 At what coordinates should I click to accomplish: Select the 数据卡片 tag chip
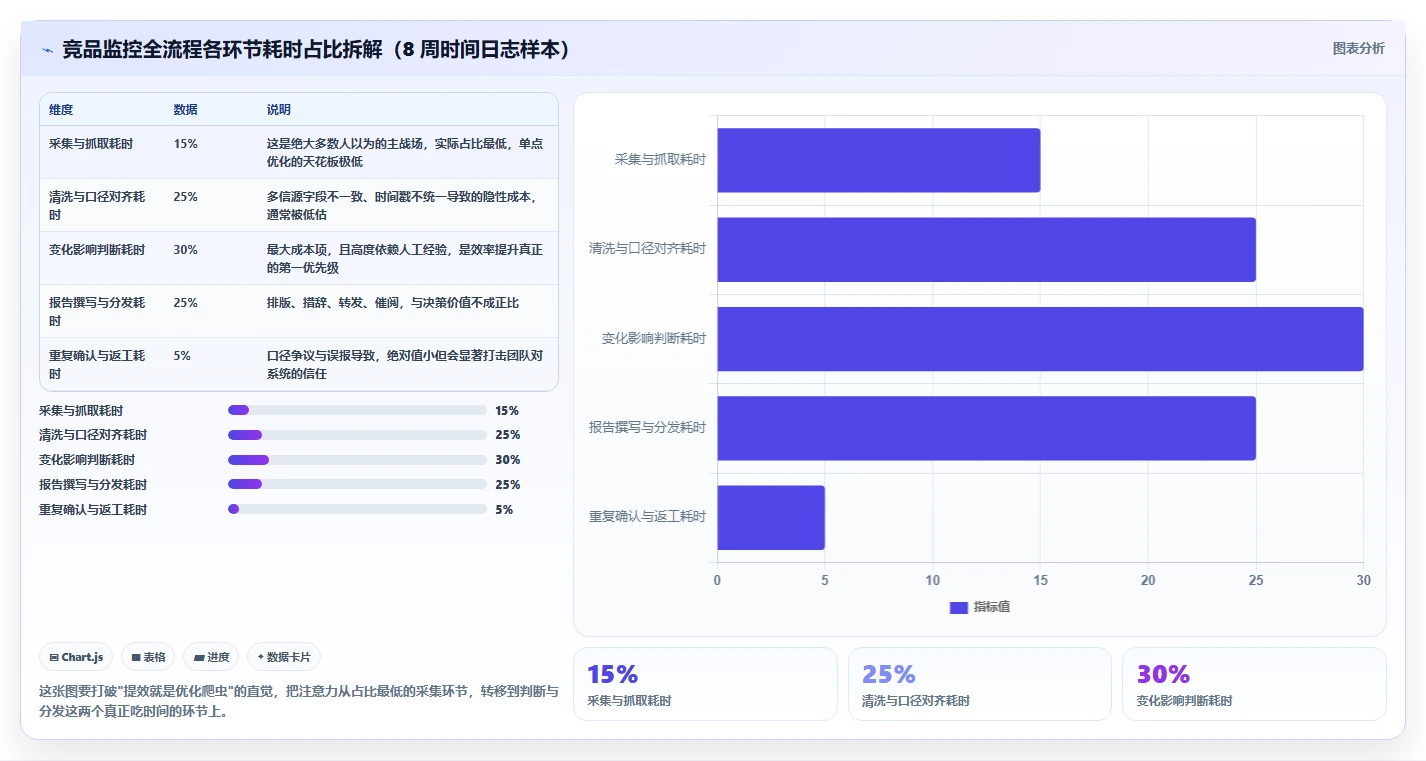pyautogui.click(x=284, y=657)
